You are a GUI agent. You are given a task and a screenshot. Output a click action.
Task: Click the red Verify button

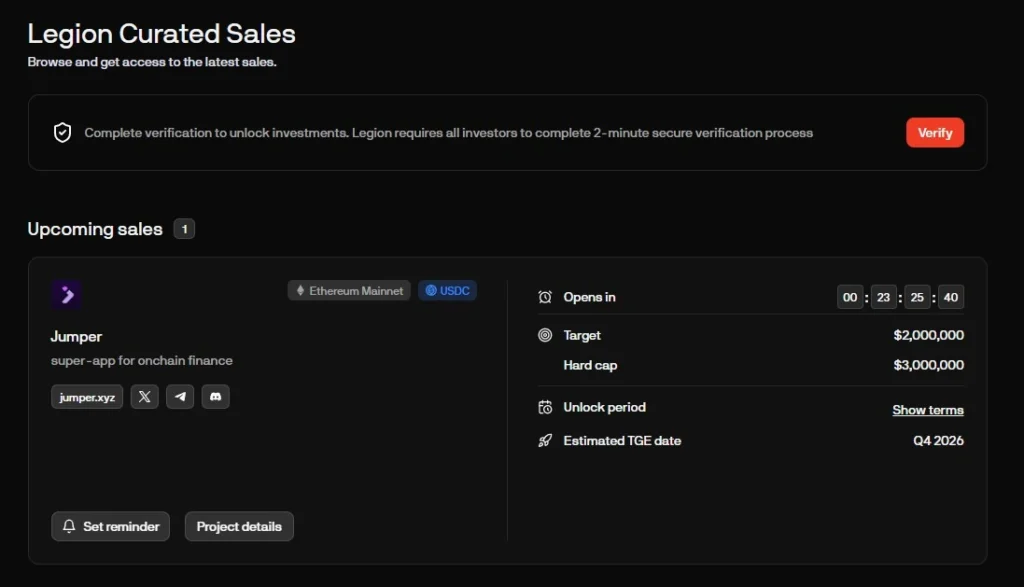(935, 133)
